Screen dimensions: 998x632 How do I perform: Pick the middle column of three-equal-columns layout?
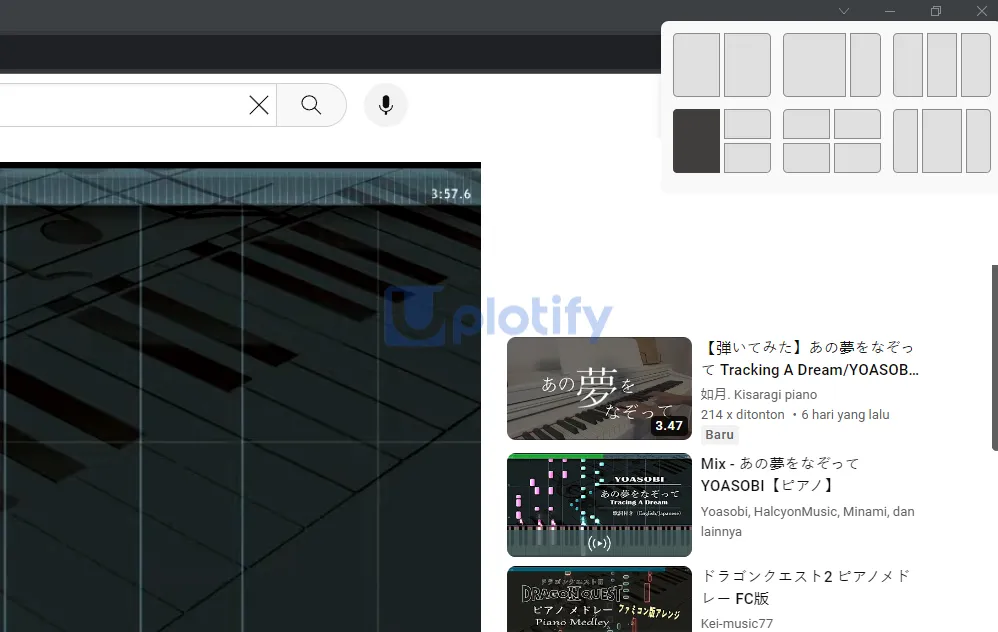pos(942,65)
